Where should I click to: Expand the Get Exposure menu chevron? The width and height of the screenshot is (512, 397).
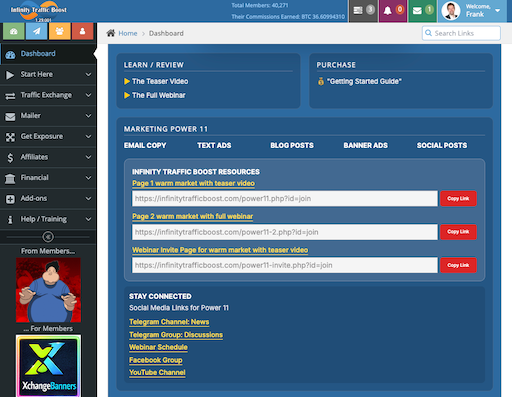(88, 136)
